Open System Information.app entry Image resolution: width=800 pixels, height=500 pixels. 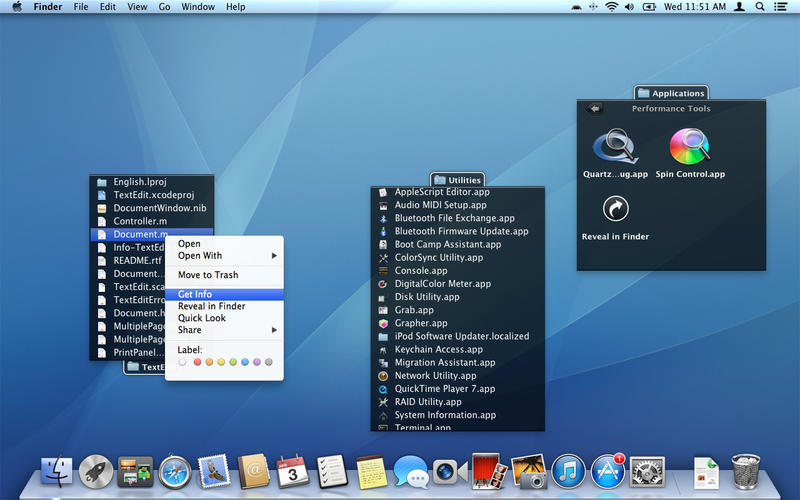pos(458,415)
